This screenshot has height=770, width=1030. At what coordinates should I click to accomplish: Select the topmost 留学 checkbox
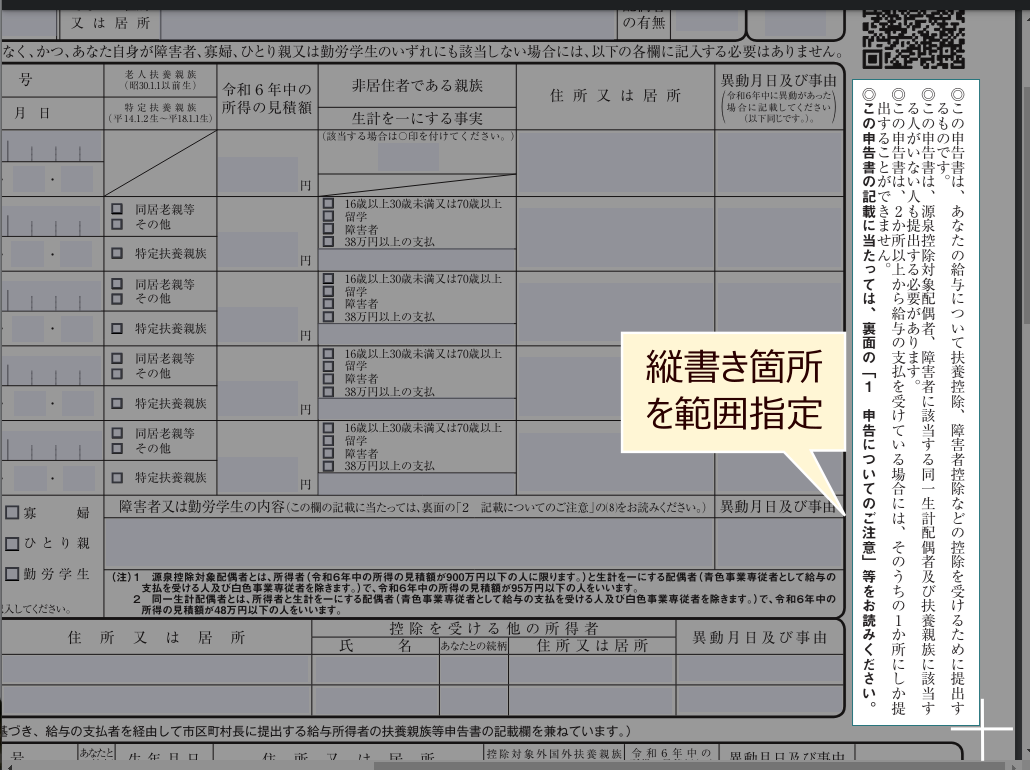click(x=329, y=217)
